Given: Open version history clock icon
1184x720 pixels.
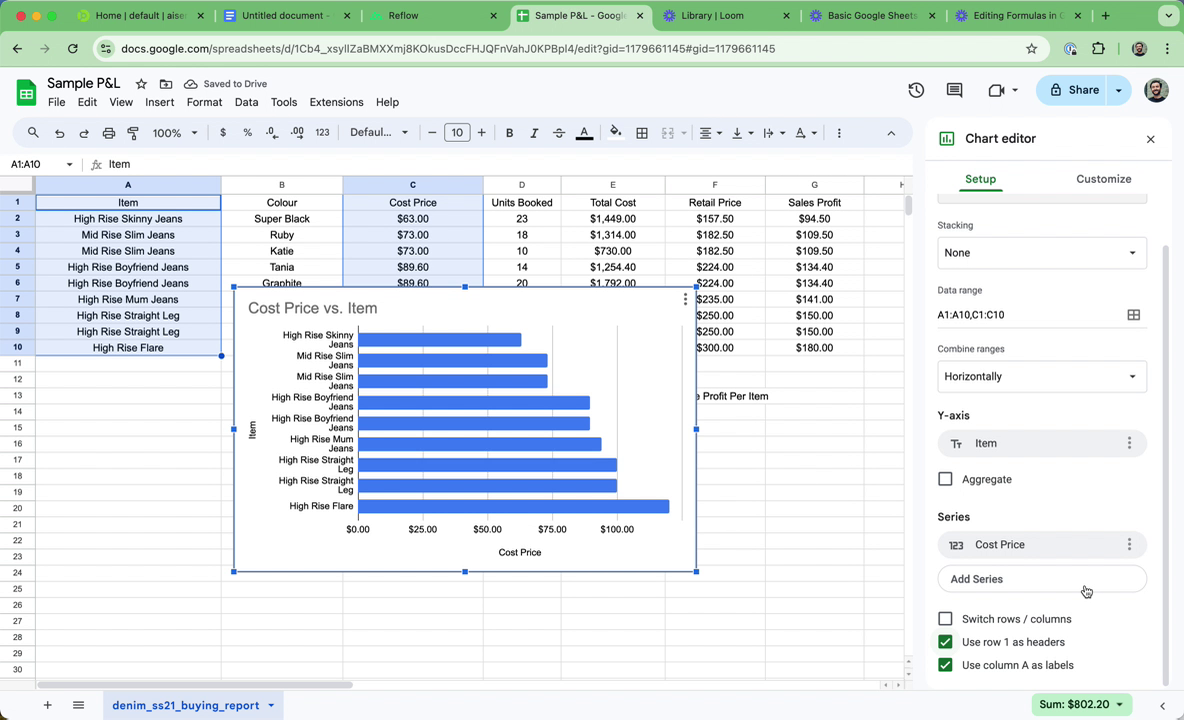Looking at the screenshot, I should [x=916, y=90].
